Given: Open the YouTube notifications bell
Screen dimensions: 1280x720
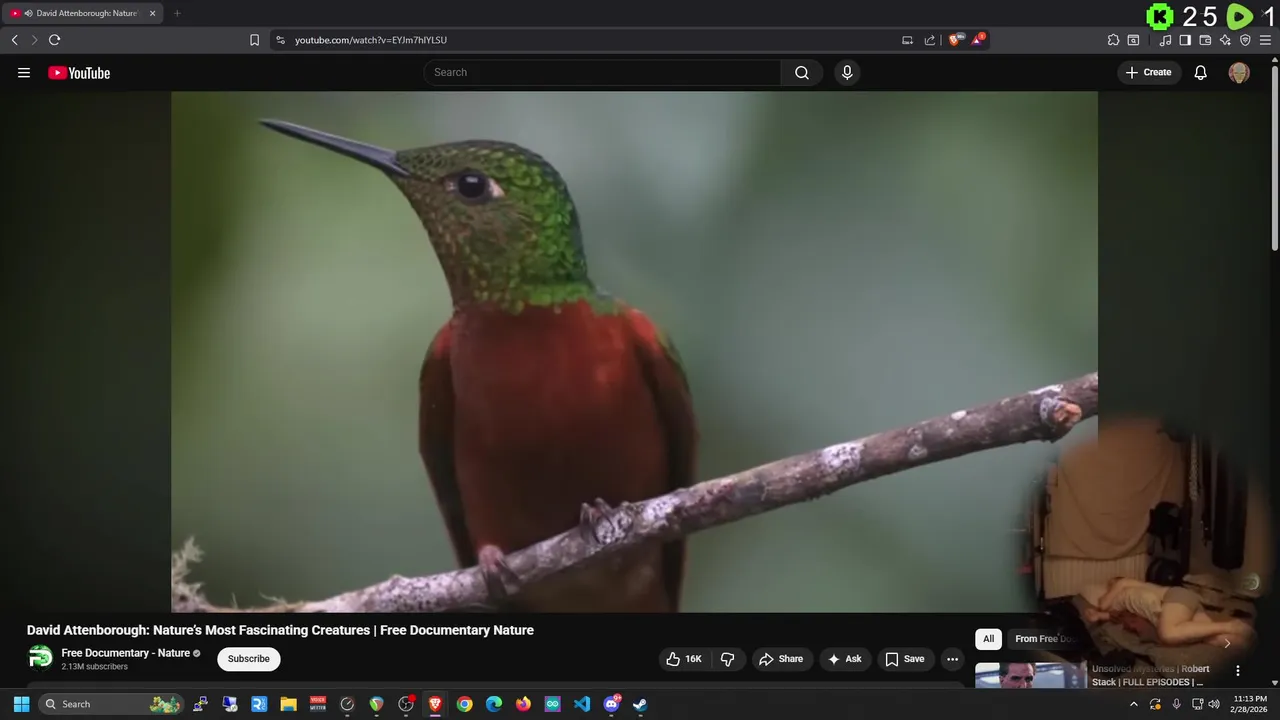Looking at the screenshot, I should click(x=1201, y=72).
